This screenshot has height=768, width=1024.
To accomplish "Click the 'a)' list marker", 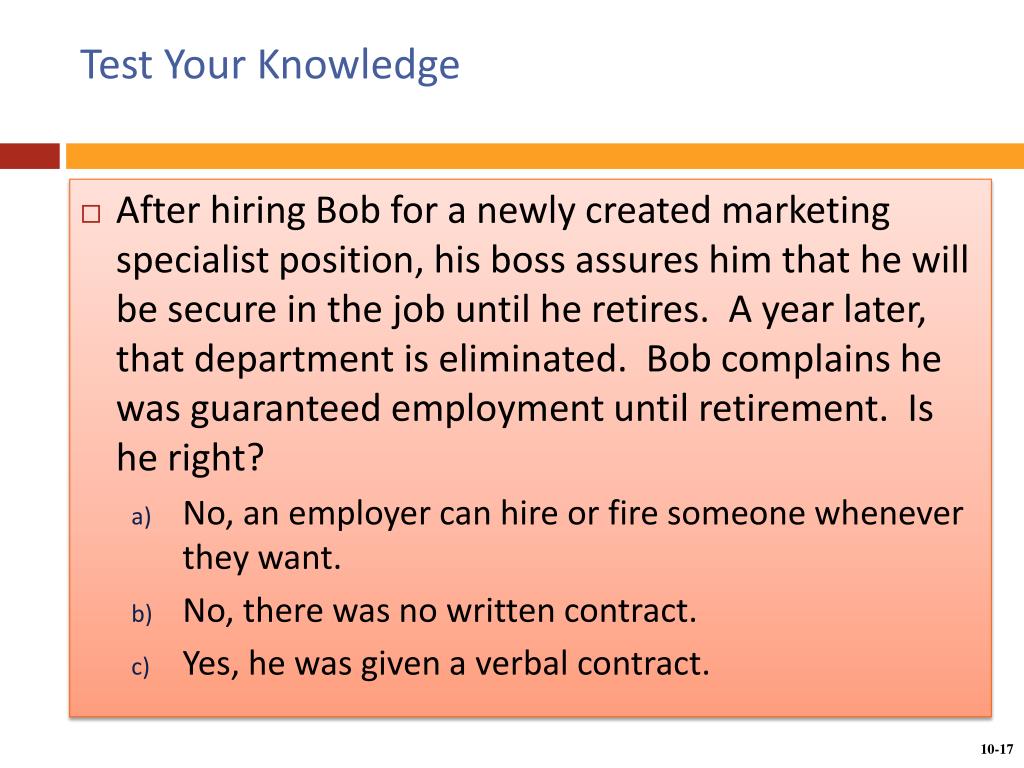I will pyautogui.click(x=141, y=517).
